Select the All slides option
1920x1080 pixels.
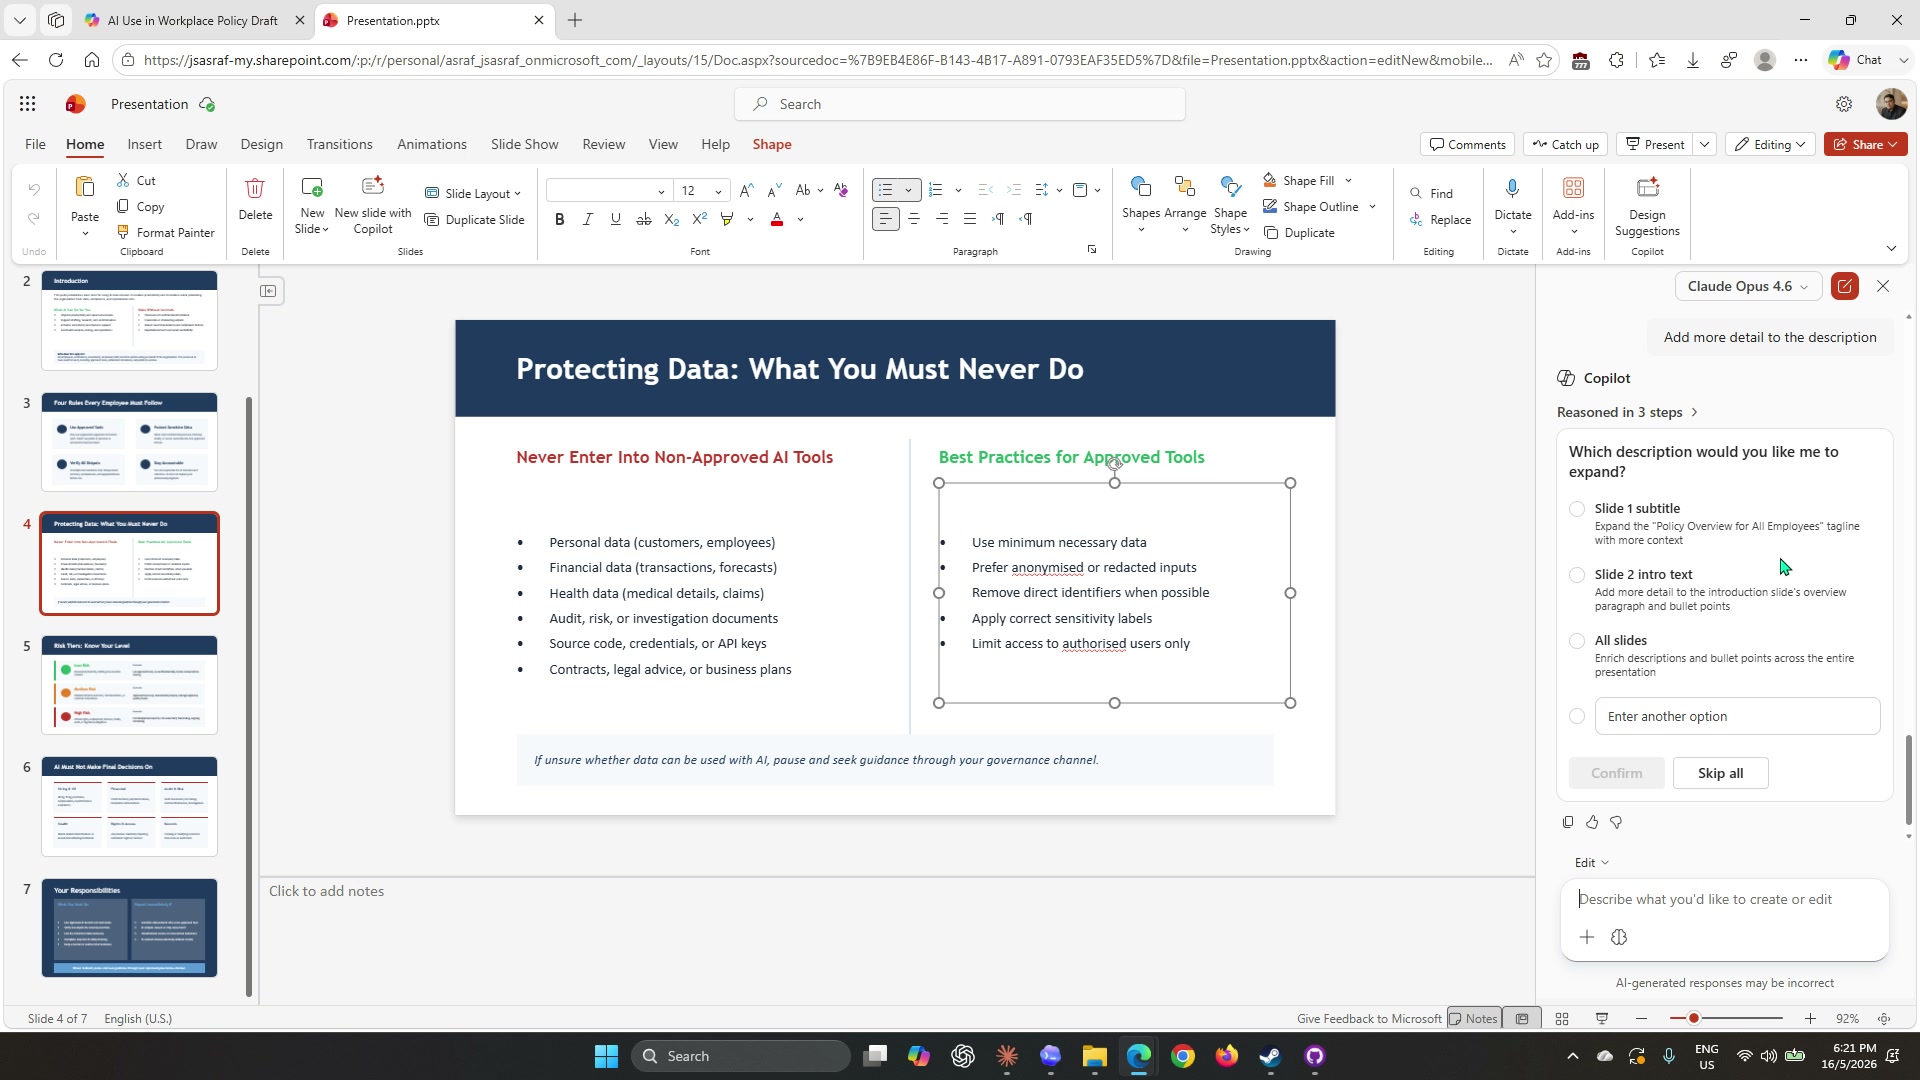pos(1577,641)
